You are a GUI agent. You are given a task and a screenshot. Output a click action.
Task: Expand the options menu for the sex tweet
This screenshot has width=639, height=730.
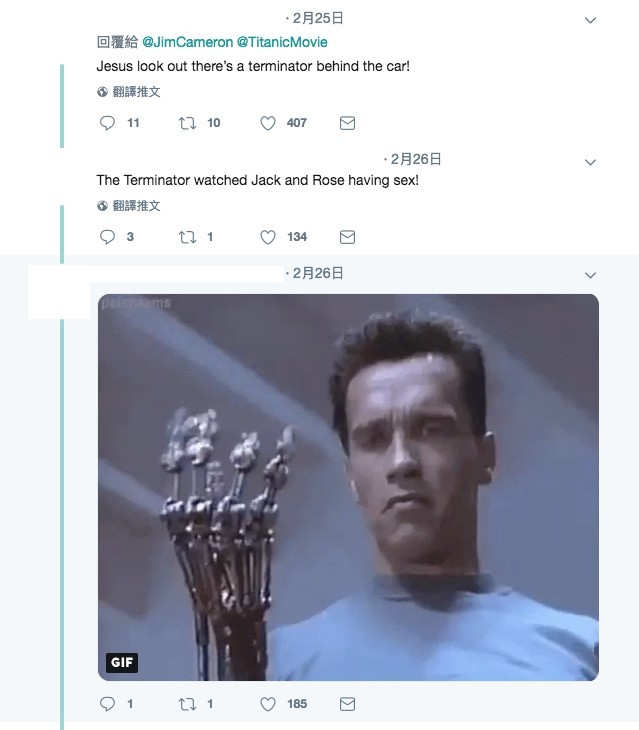click(590, 162)
